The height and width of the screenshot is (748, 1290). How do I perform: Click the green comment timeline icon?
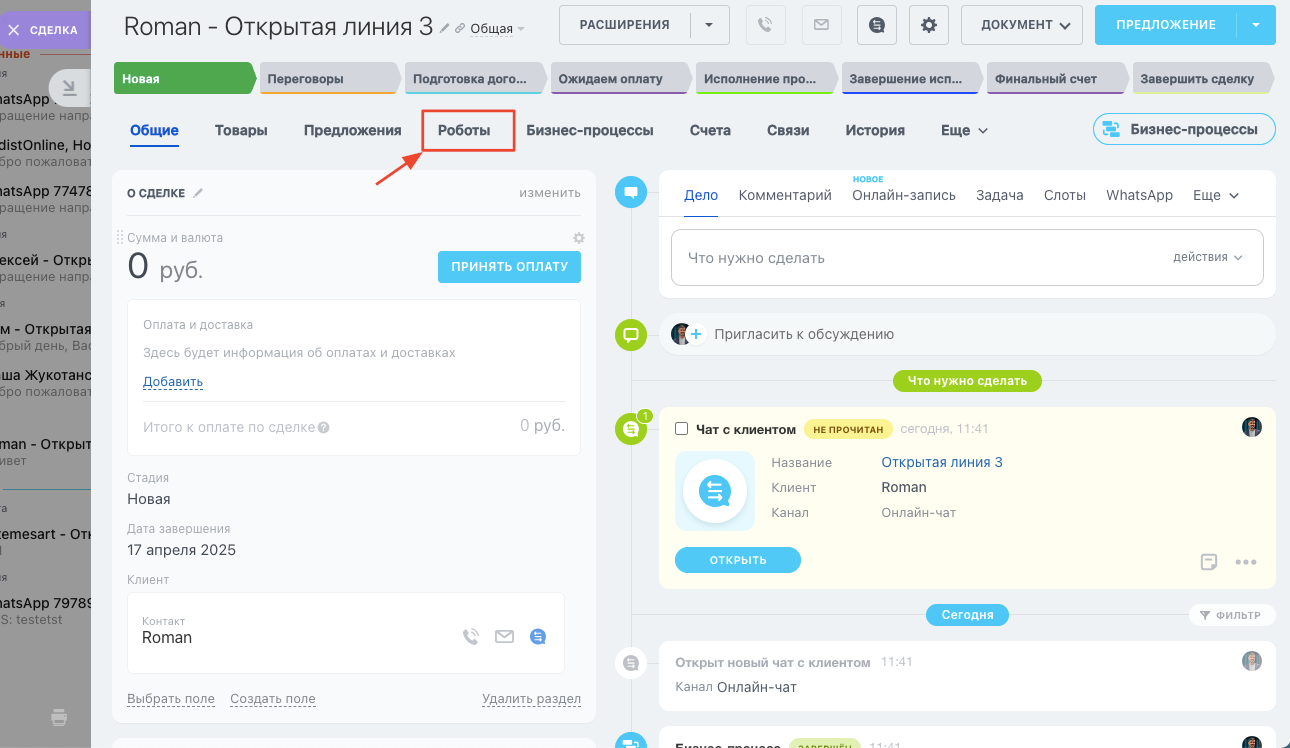point(630,335)
